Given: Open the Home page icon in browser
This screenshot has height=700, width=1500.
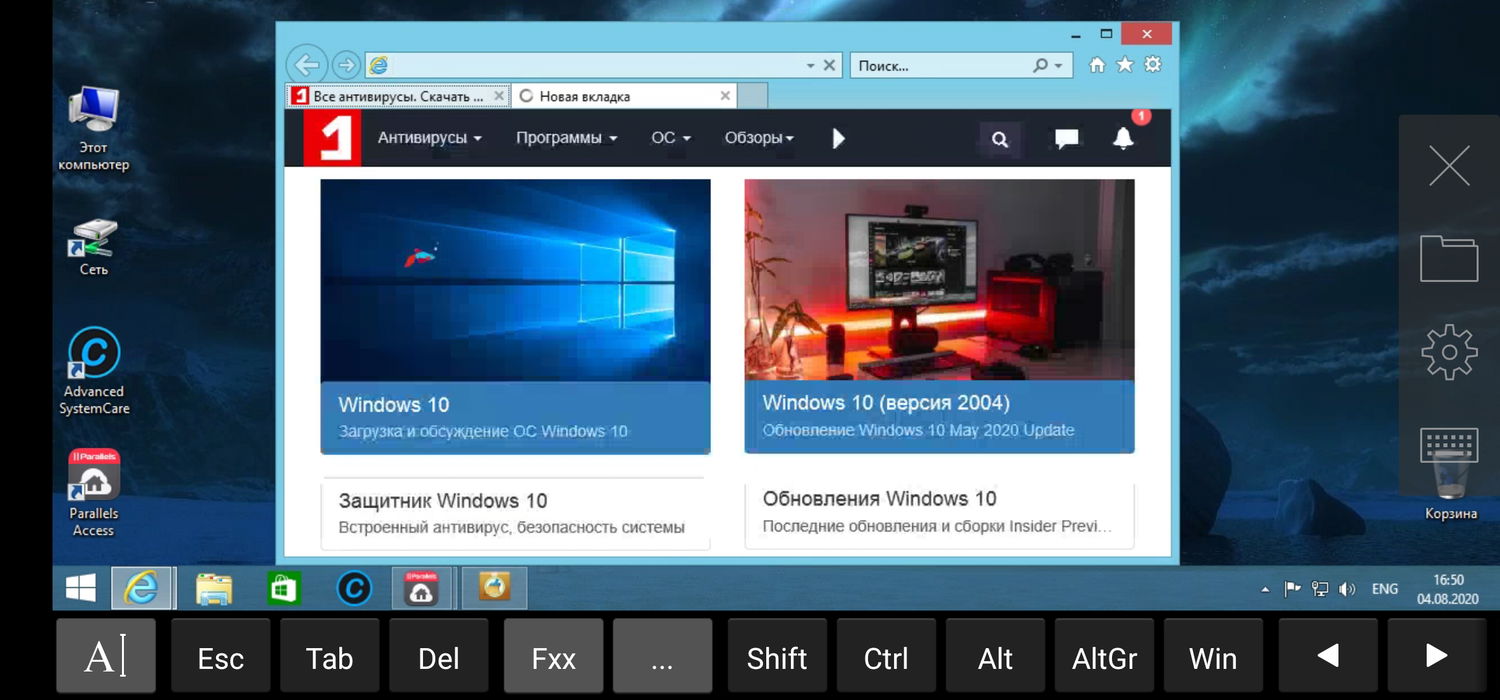Looking at the screenshot, I should [x=1097, y=65].
